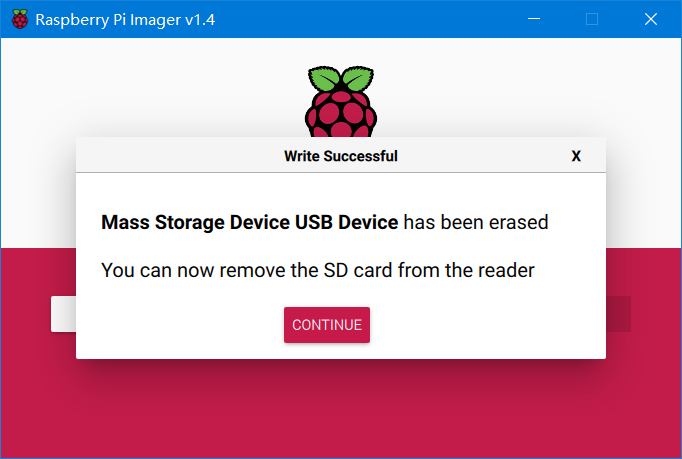Close the Raspberry Pi Imager window
Image resolution: width=682 pixels, height=459 pixels.
click(x=651, y=19)
